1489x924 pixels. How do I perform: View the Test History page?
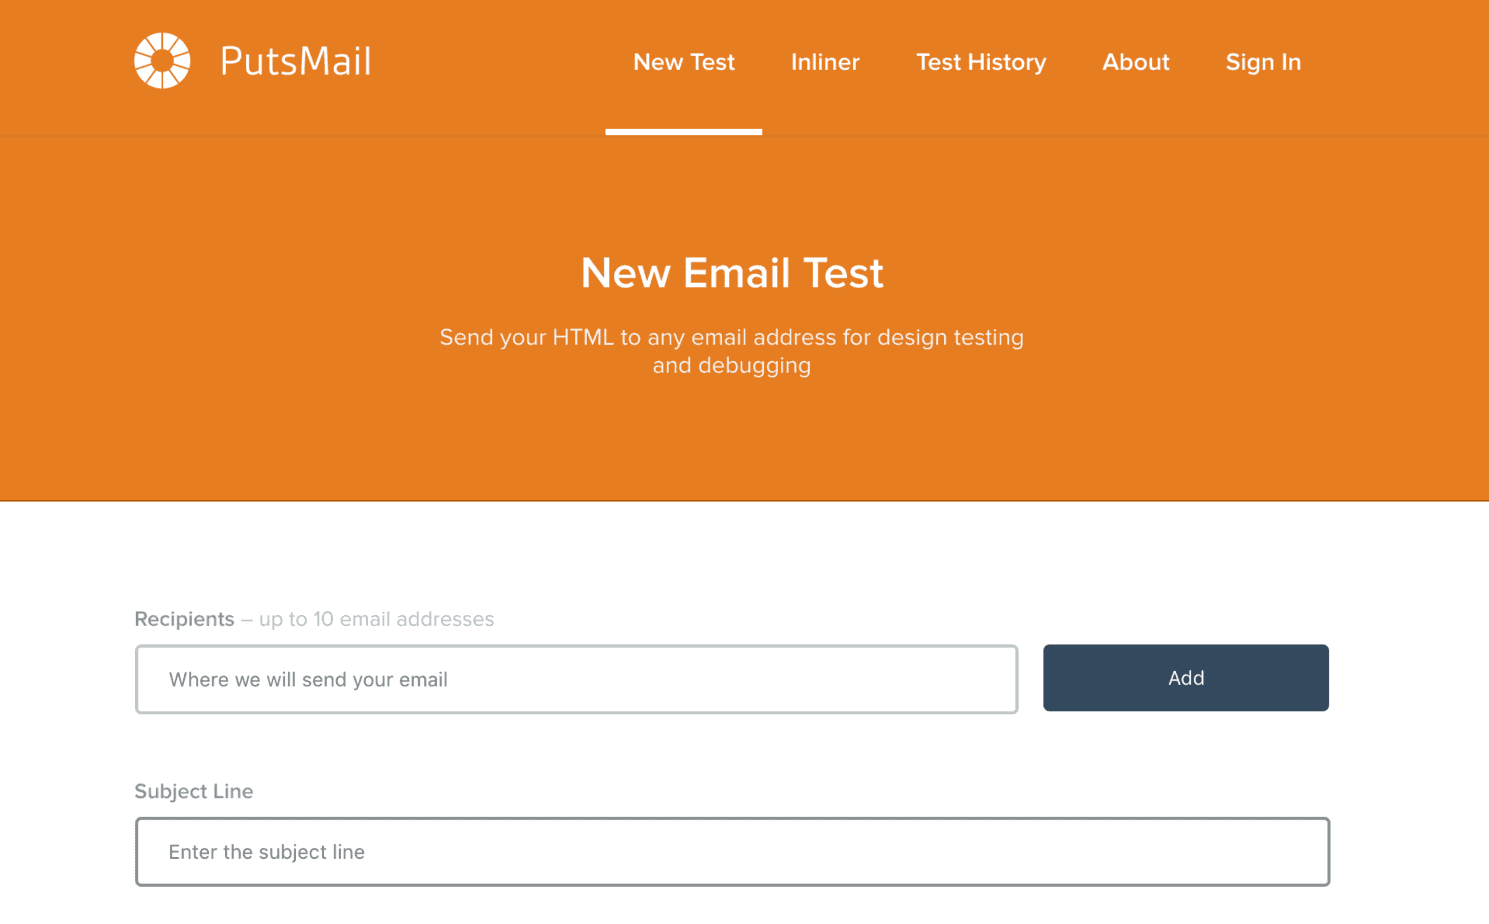(x=980, y=62)
